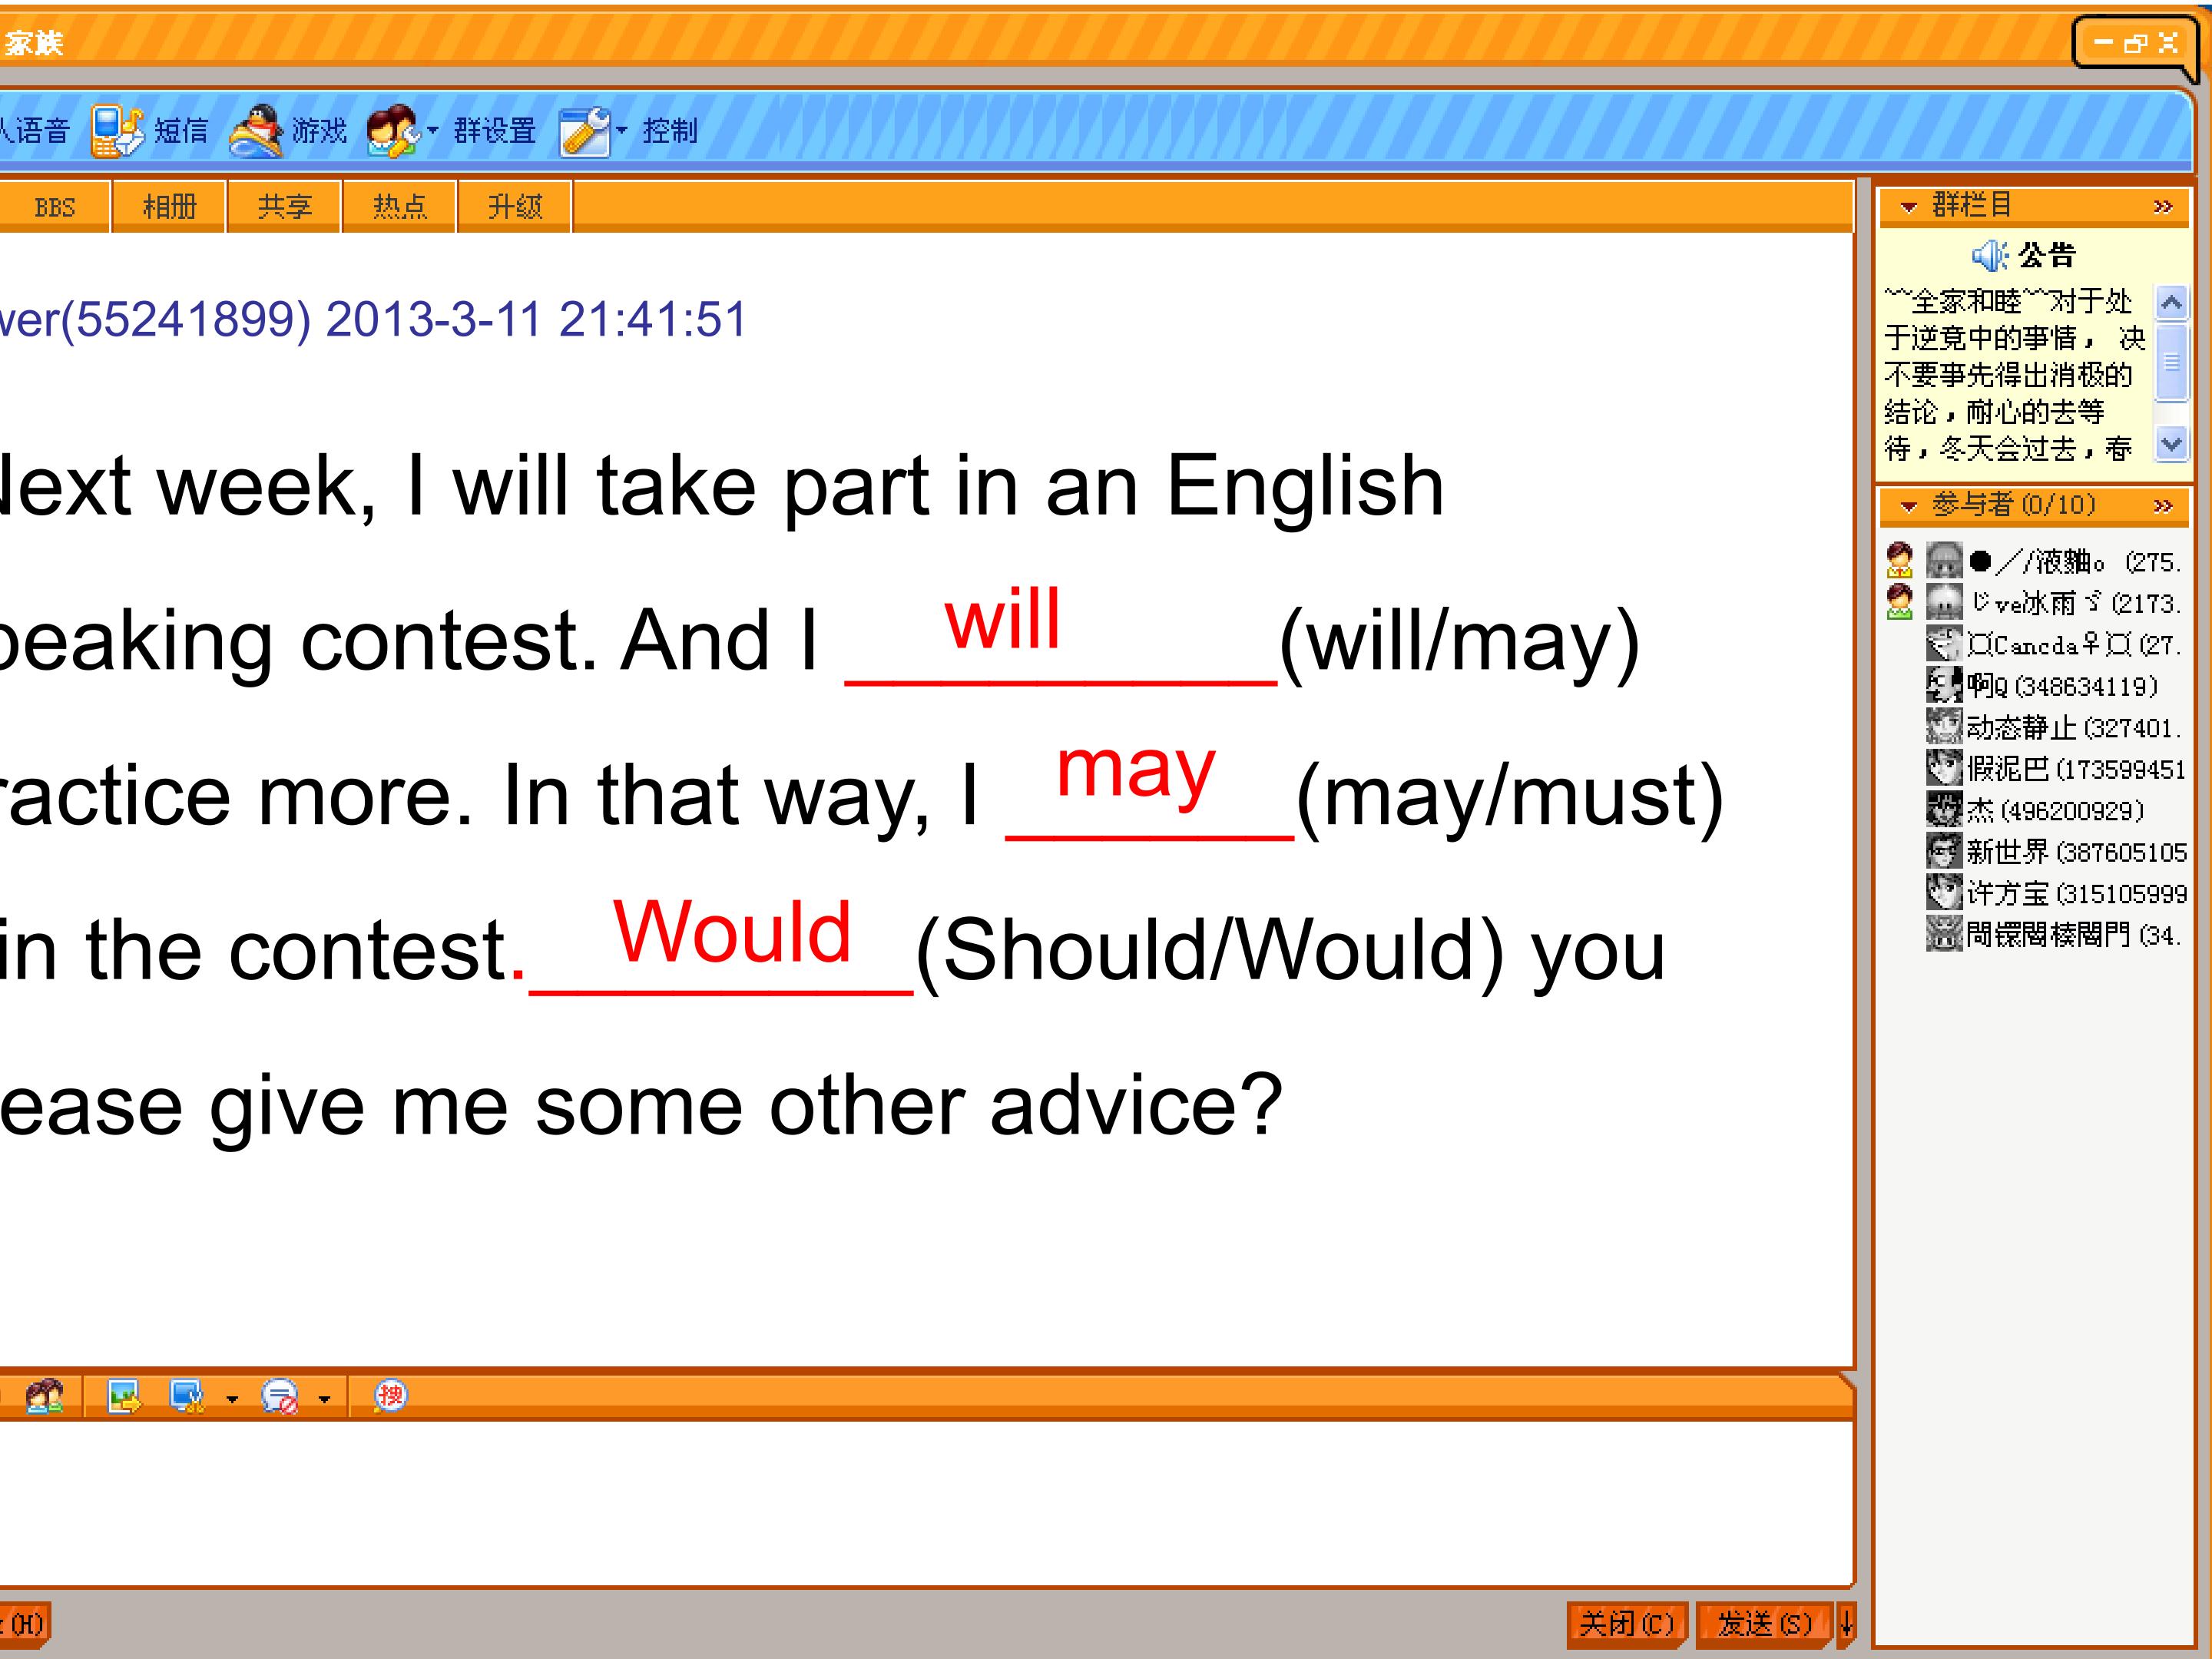Click the announcement scrollbar down arrow
Viewport: 2212px width, 1659px height.
(x=2171, y=443)
